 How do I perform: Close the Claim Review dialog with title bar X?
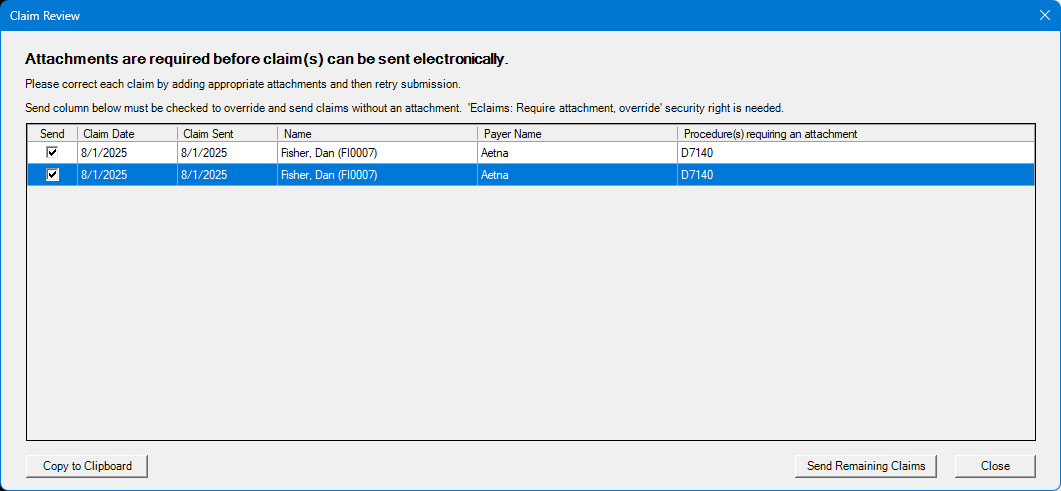tap(1044, 15)
